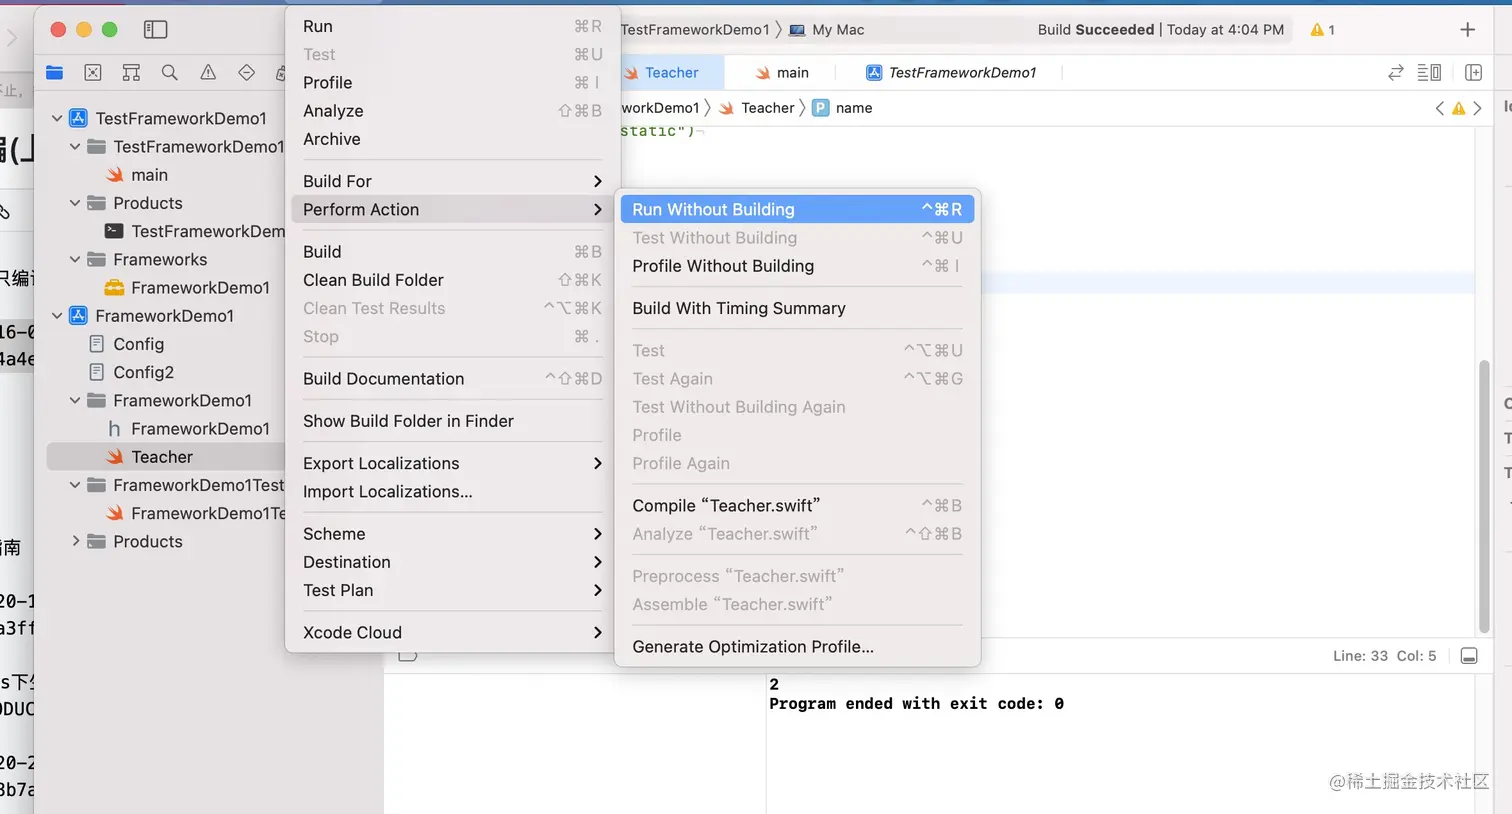Screen dimensions: 1512x814
Task: Collapse the FrameworkDemo1 group folder
Action: [x=75, y=400]
